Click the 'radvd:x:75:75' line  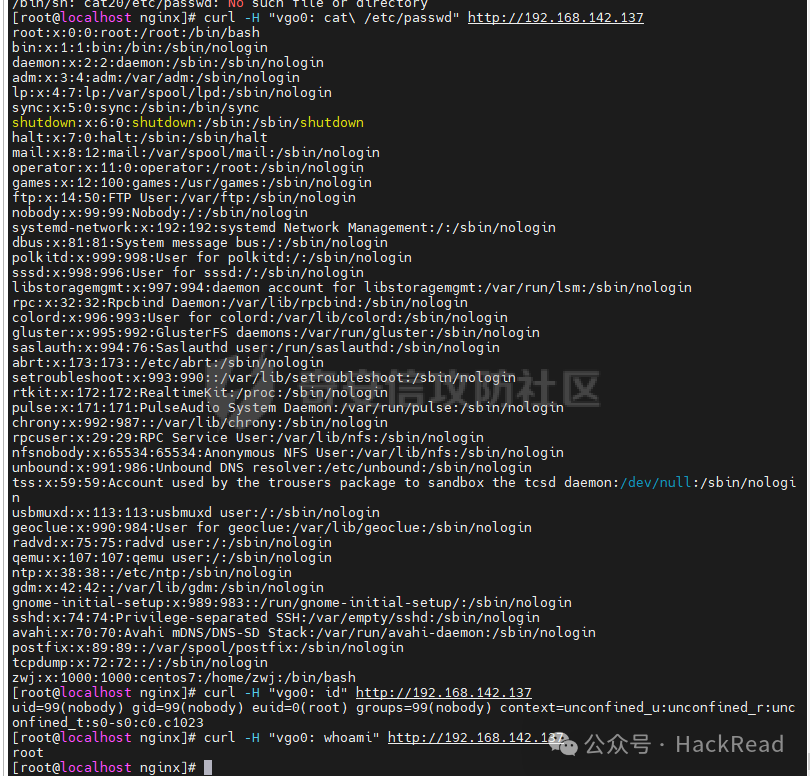(172, 542)
